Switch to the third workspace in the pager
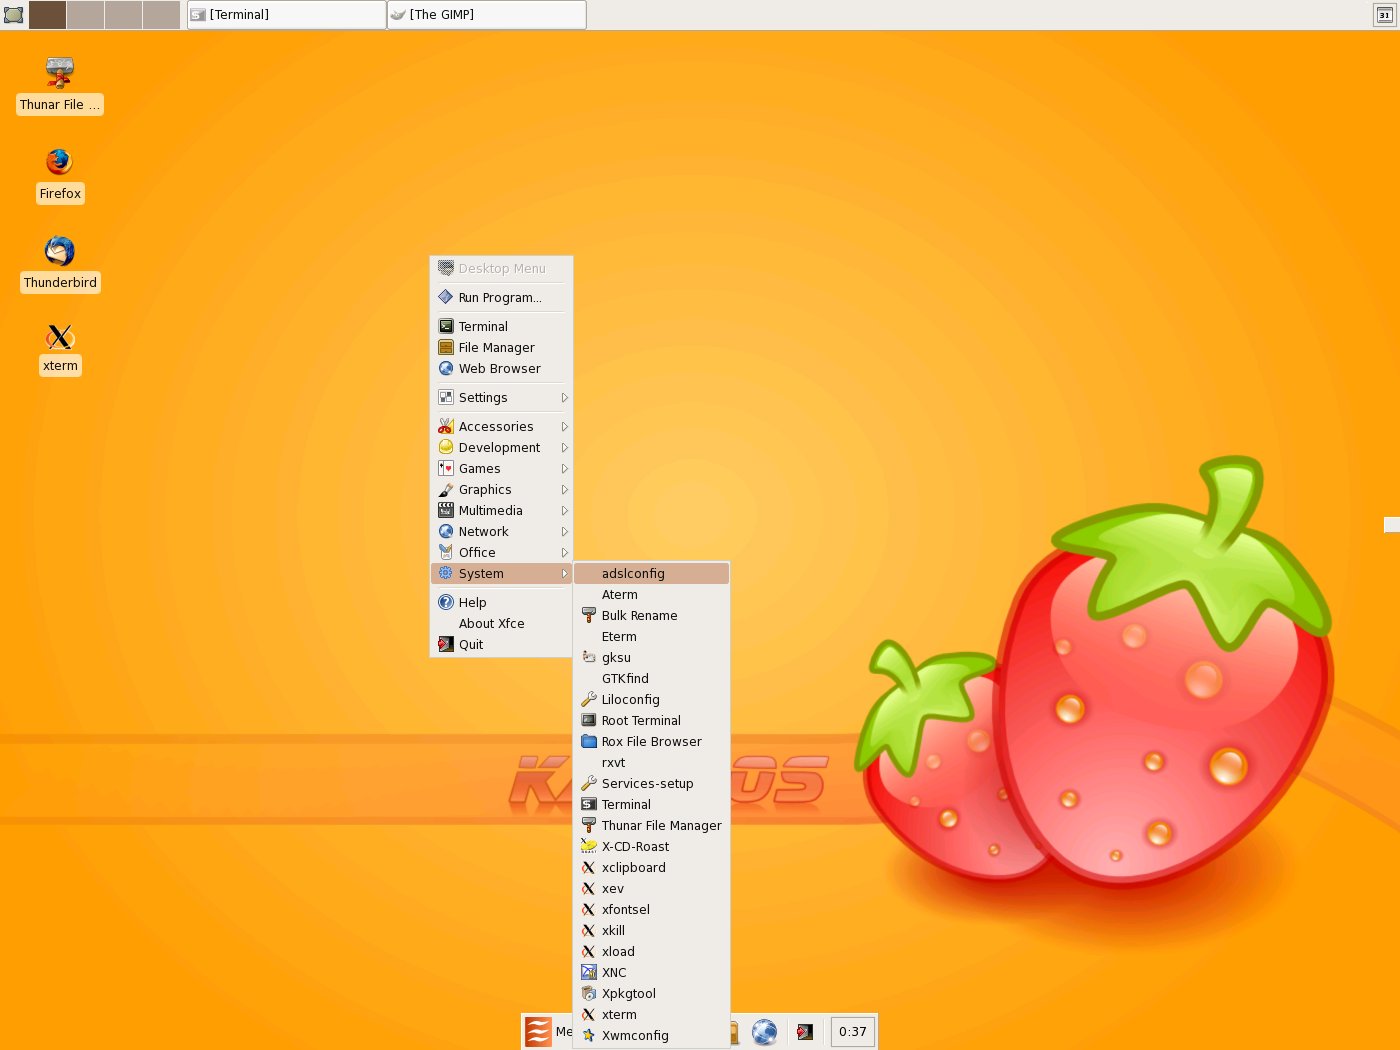Screen dimensions: 1400x1050 pos(124,15)
